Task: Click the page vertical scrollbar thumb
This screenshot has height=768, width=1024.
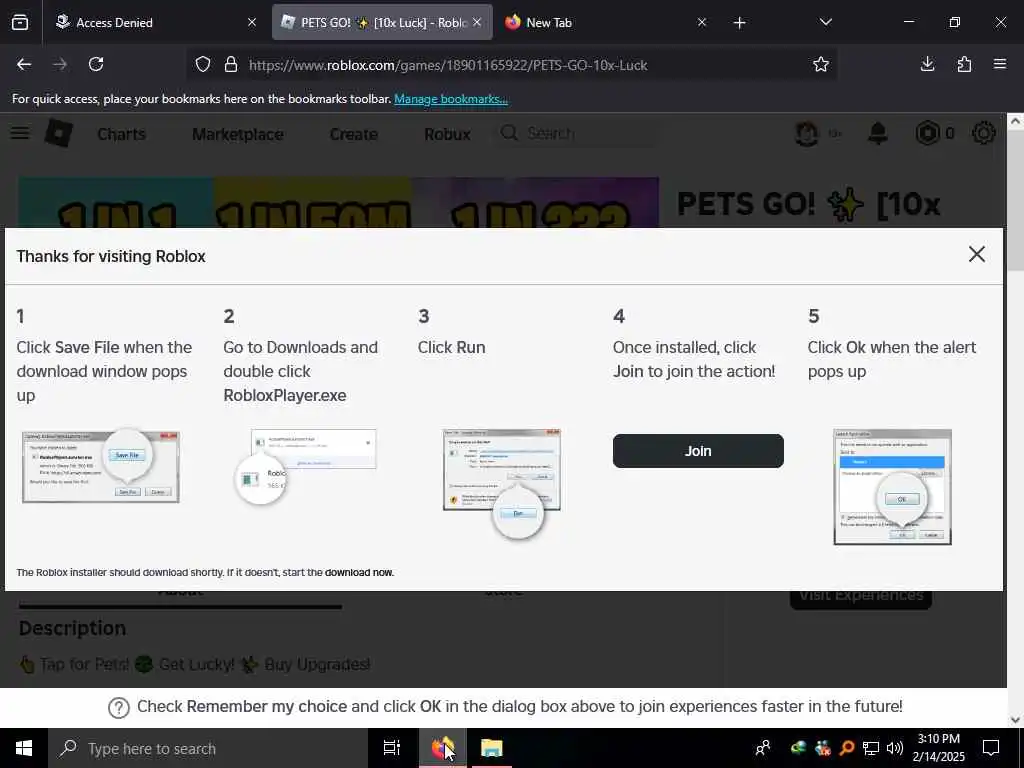Action: [x=1015, y=199]
